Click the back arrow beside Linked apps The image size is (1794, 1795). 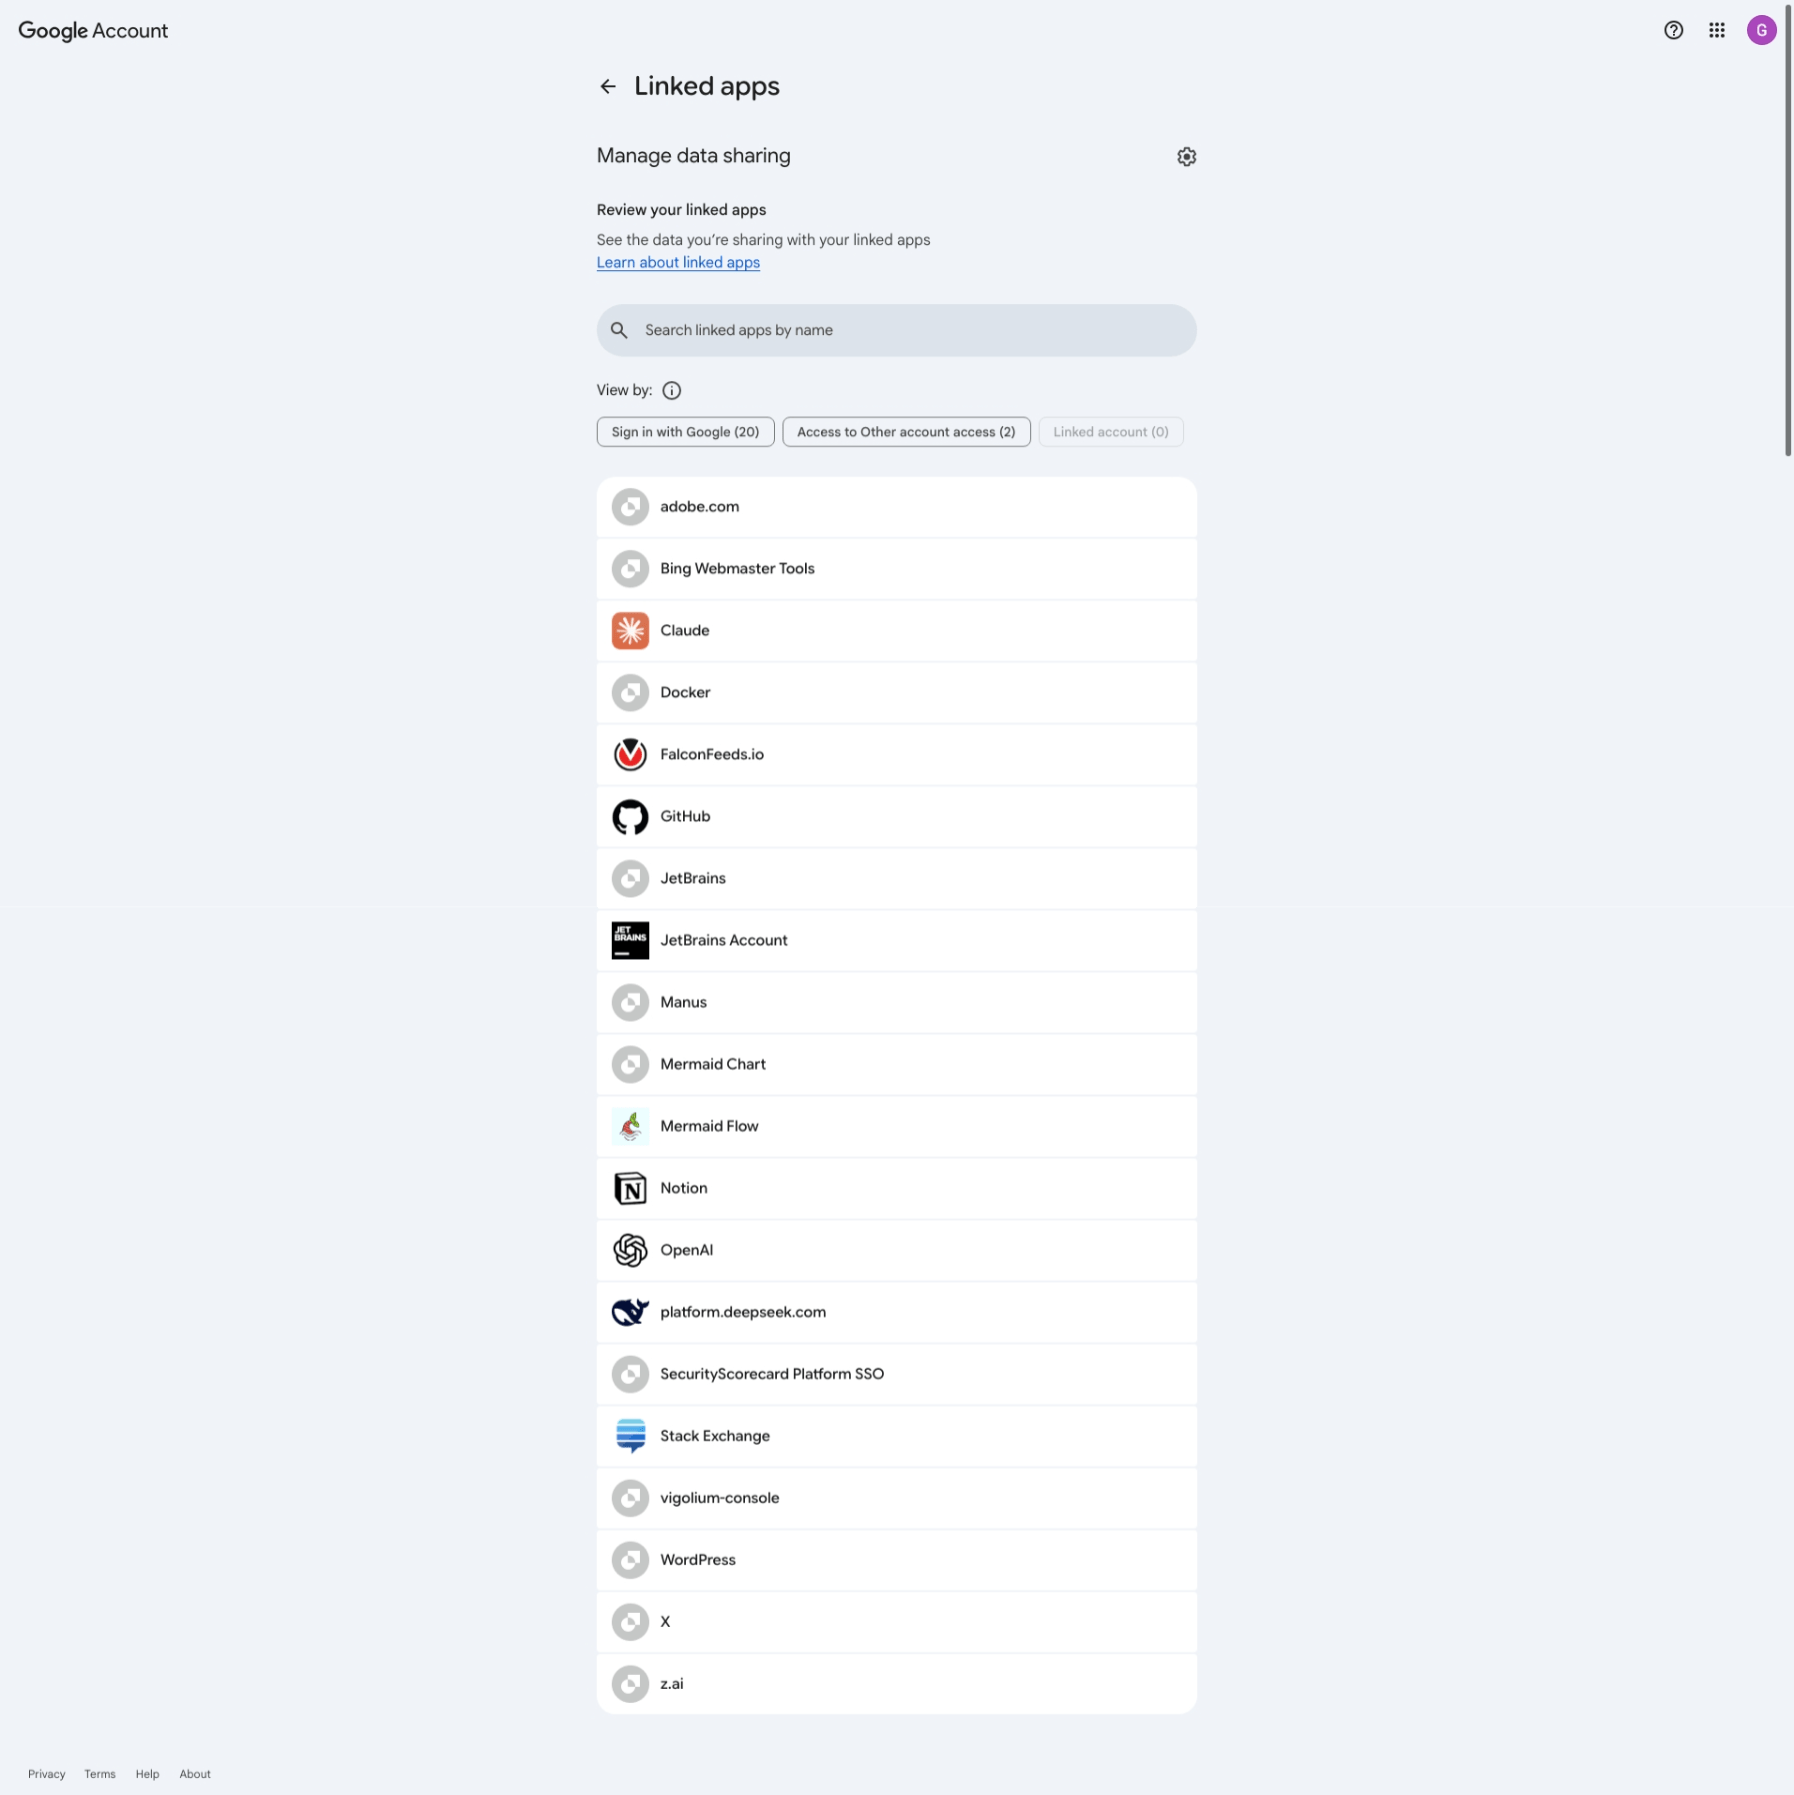(x=608, y=87)
